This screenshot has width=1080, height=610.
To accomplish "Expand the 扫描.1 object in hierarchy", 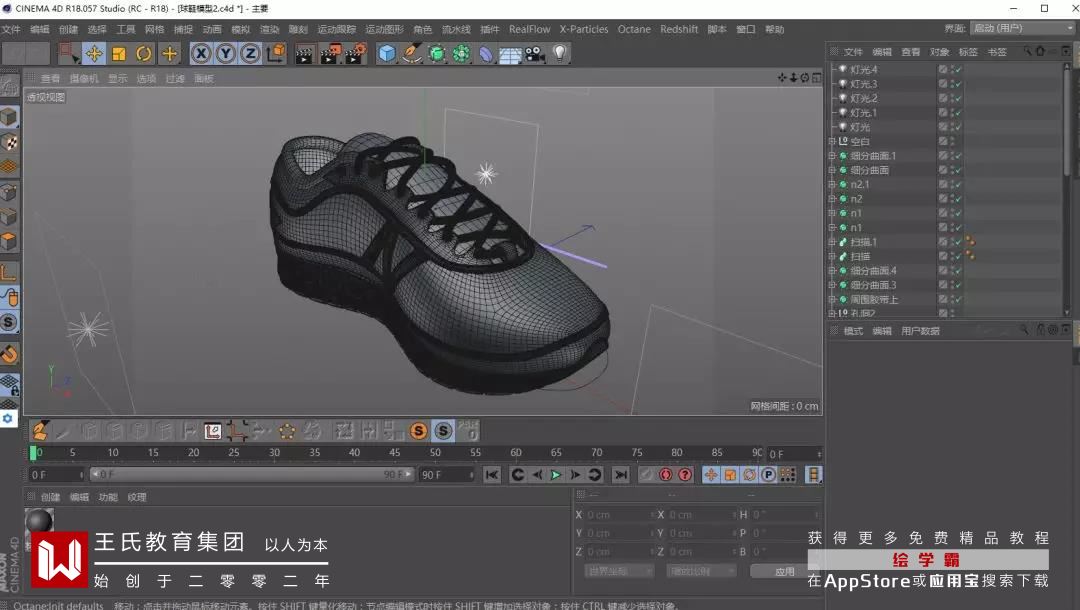I will click(x=831, y=242).
